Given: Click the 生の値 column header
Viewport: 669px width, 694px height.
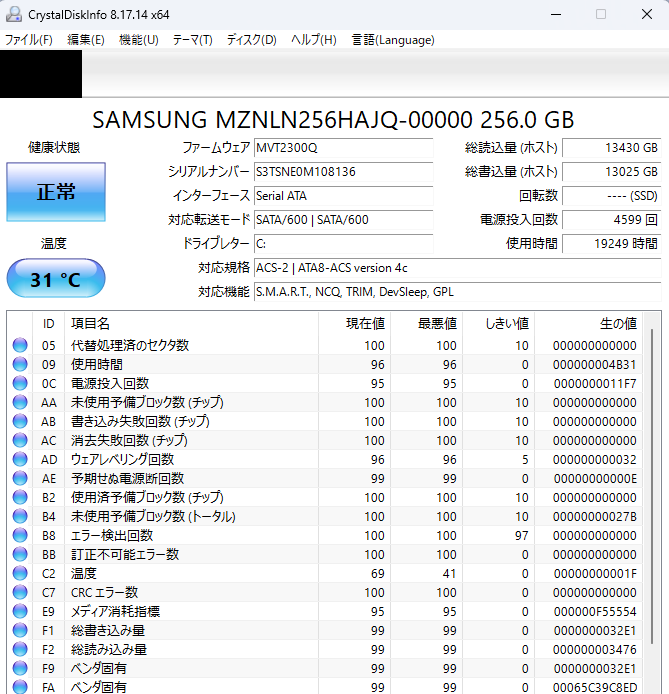Looking at the screenshot, I should coord(588,324).
